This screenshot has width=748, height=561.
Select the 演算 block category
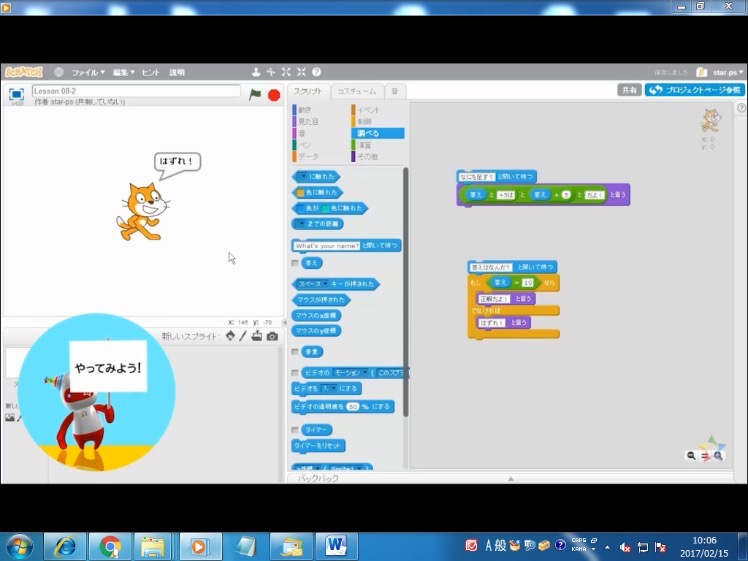(364, 145)
